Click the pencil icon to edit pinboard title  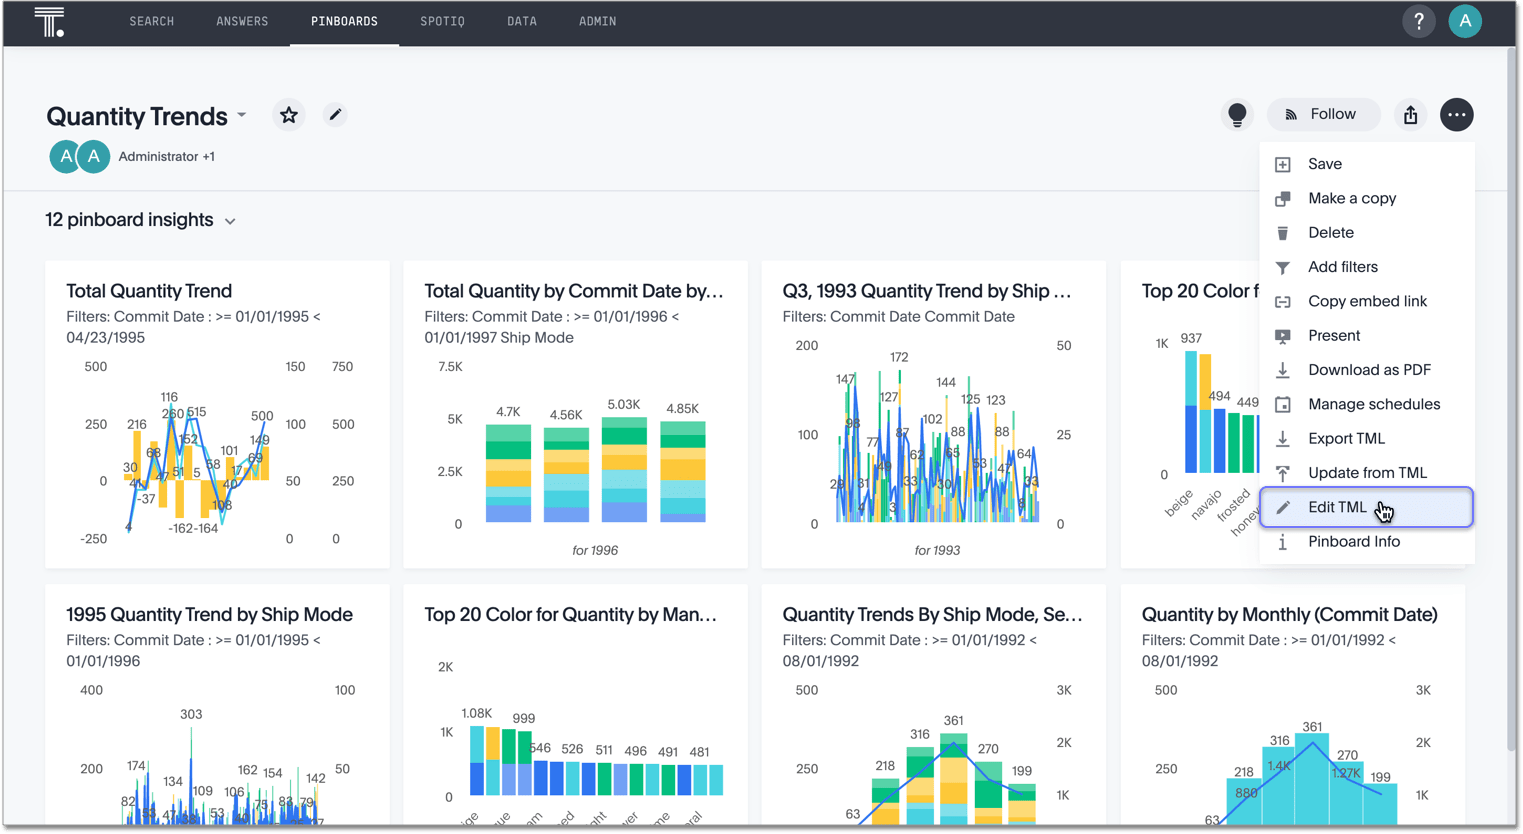(x=335, y=115)
